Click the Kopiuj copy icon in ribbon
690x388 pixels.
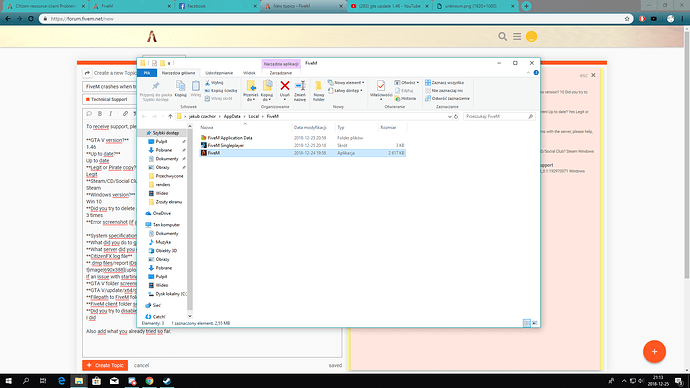(x=180, y=89)
